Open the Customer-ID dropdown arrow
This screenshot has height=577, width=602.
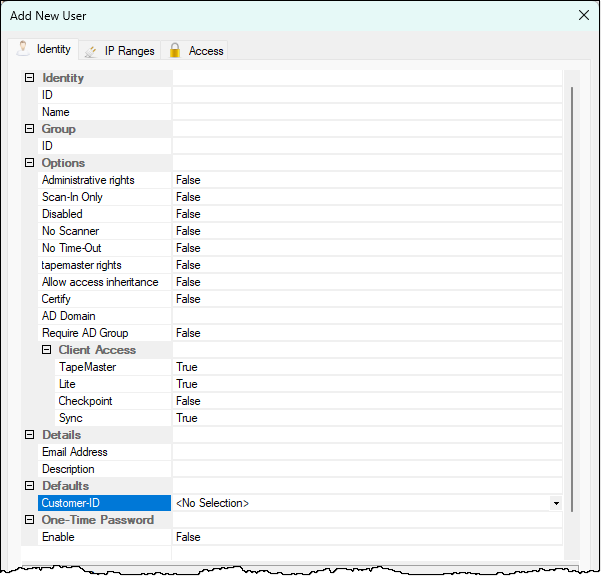(x=556, y=503)
